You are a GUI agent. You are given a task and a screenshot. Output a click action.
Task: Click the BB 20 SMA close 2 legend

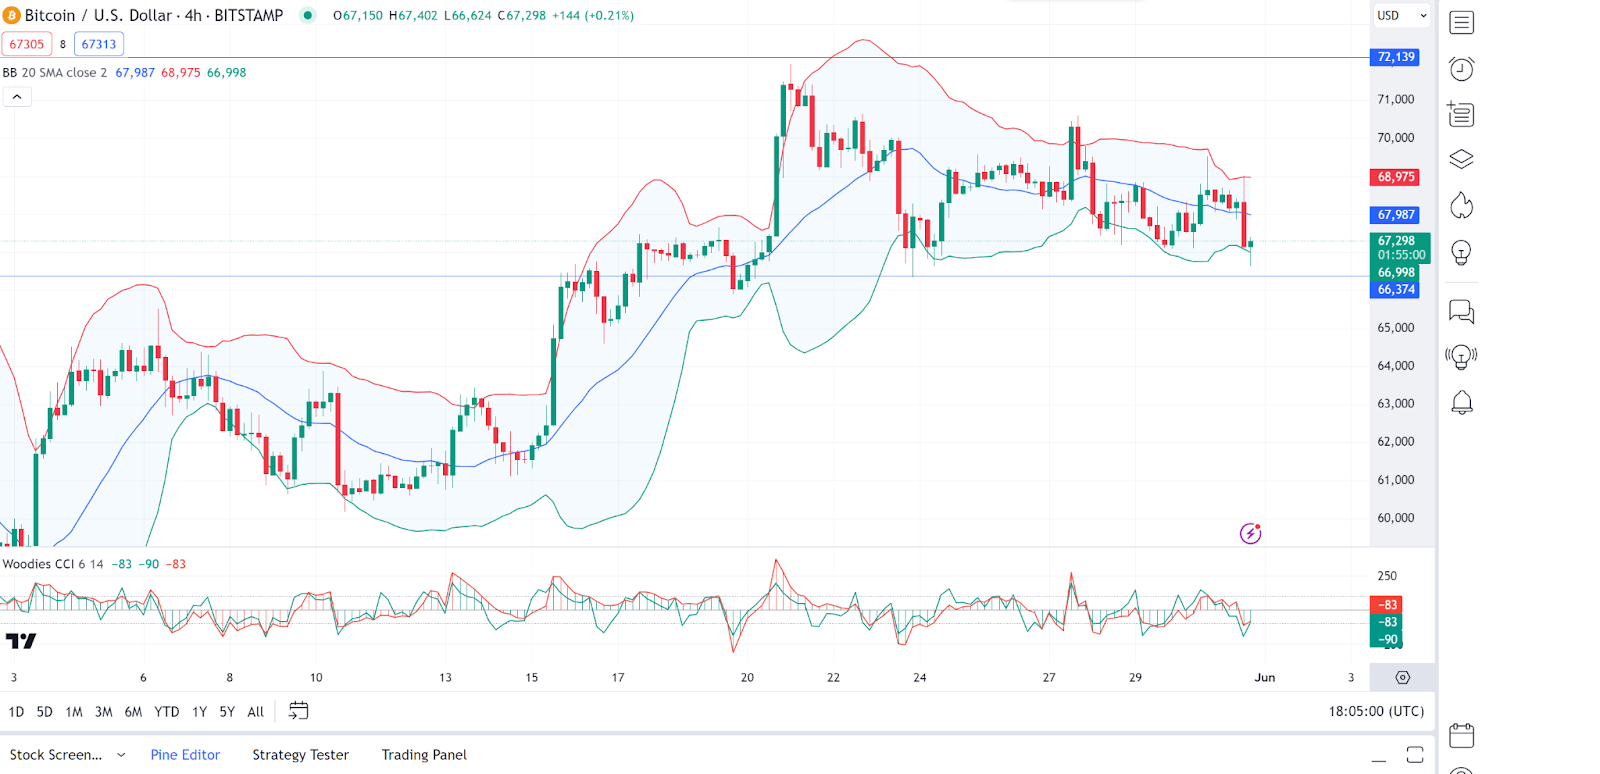[55, 72]
